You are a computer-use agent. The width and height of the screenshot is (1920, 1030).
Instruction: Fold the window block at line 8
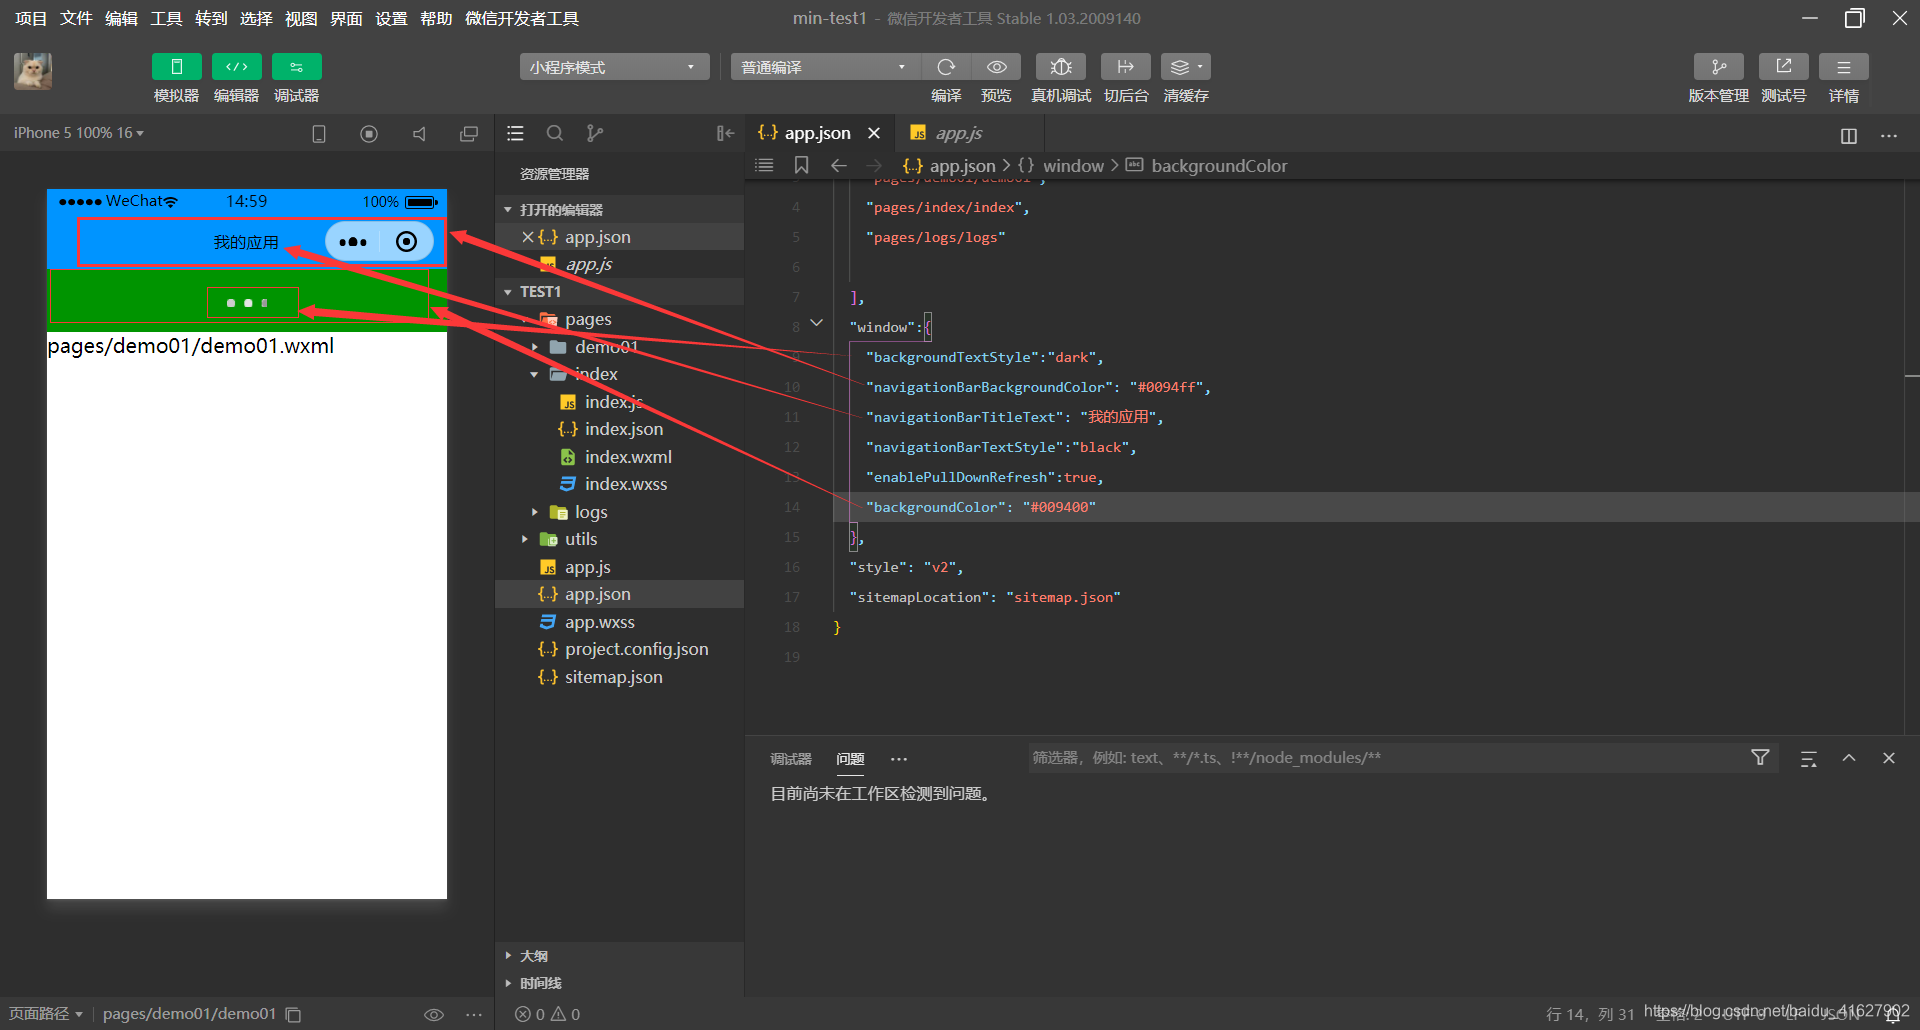click(817, 322)
